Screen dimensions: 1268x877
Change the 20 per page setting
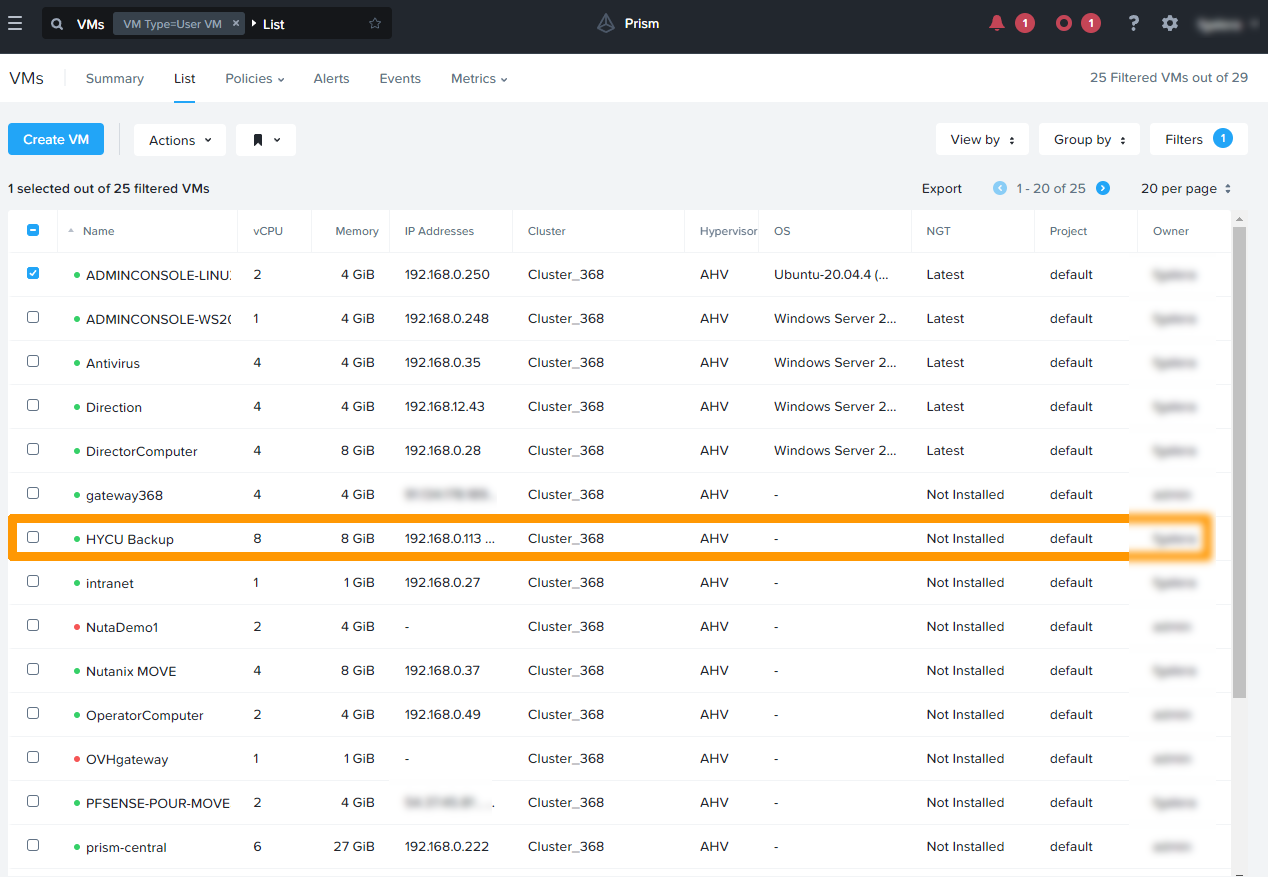click(x=1185, y=188)
